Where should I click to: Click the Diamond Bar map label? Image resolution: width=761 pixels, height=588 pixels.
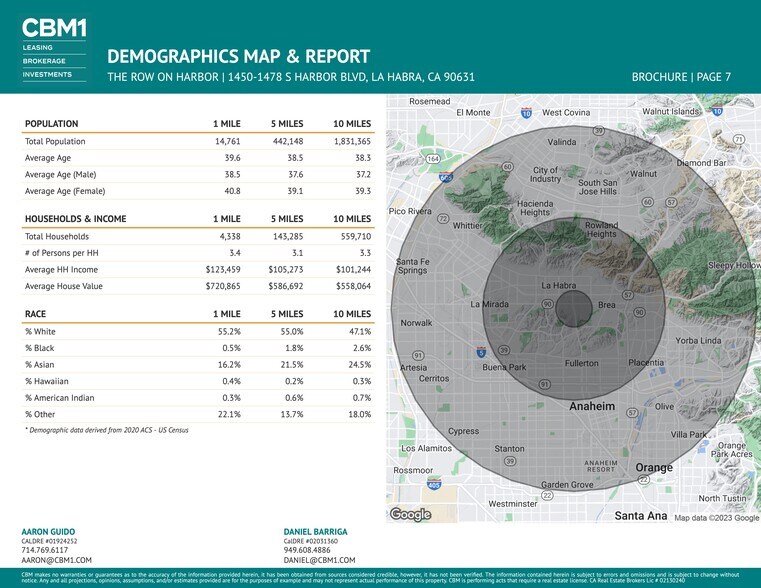701,163
